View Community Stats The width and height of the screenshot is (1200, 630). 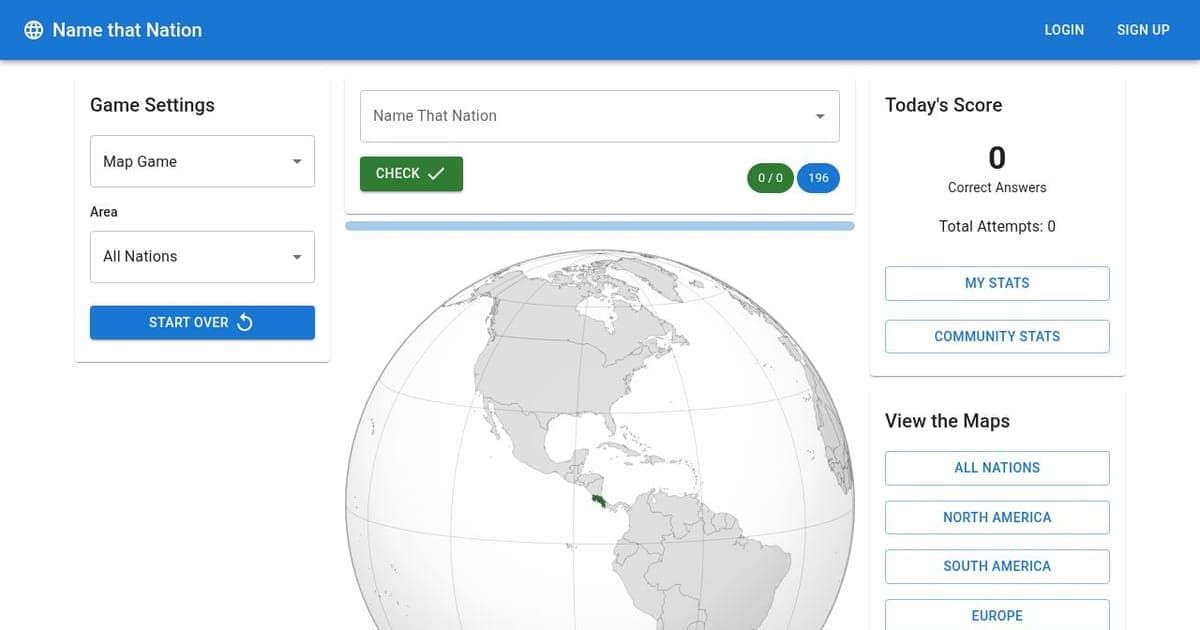997,336
